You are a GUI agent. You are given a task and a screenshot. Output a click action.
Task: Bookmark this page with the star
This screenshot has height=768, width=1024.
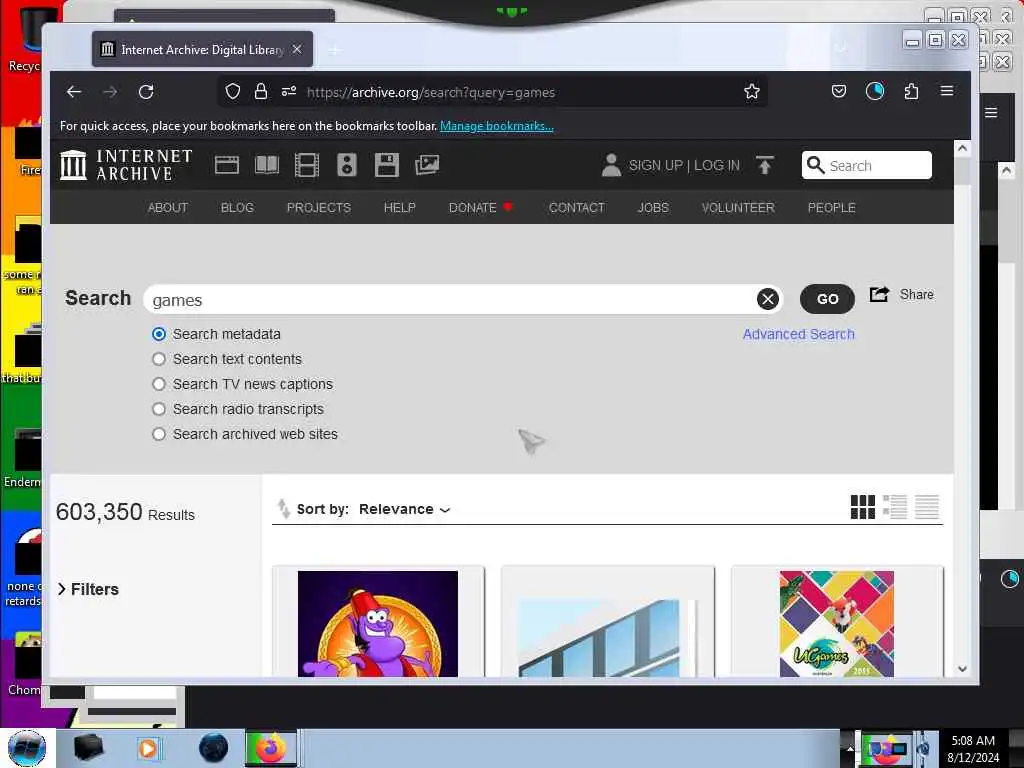tap(752, 91)
